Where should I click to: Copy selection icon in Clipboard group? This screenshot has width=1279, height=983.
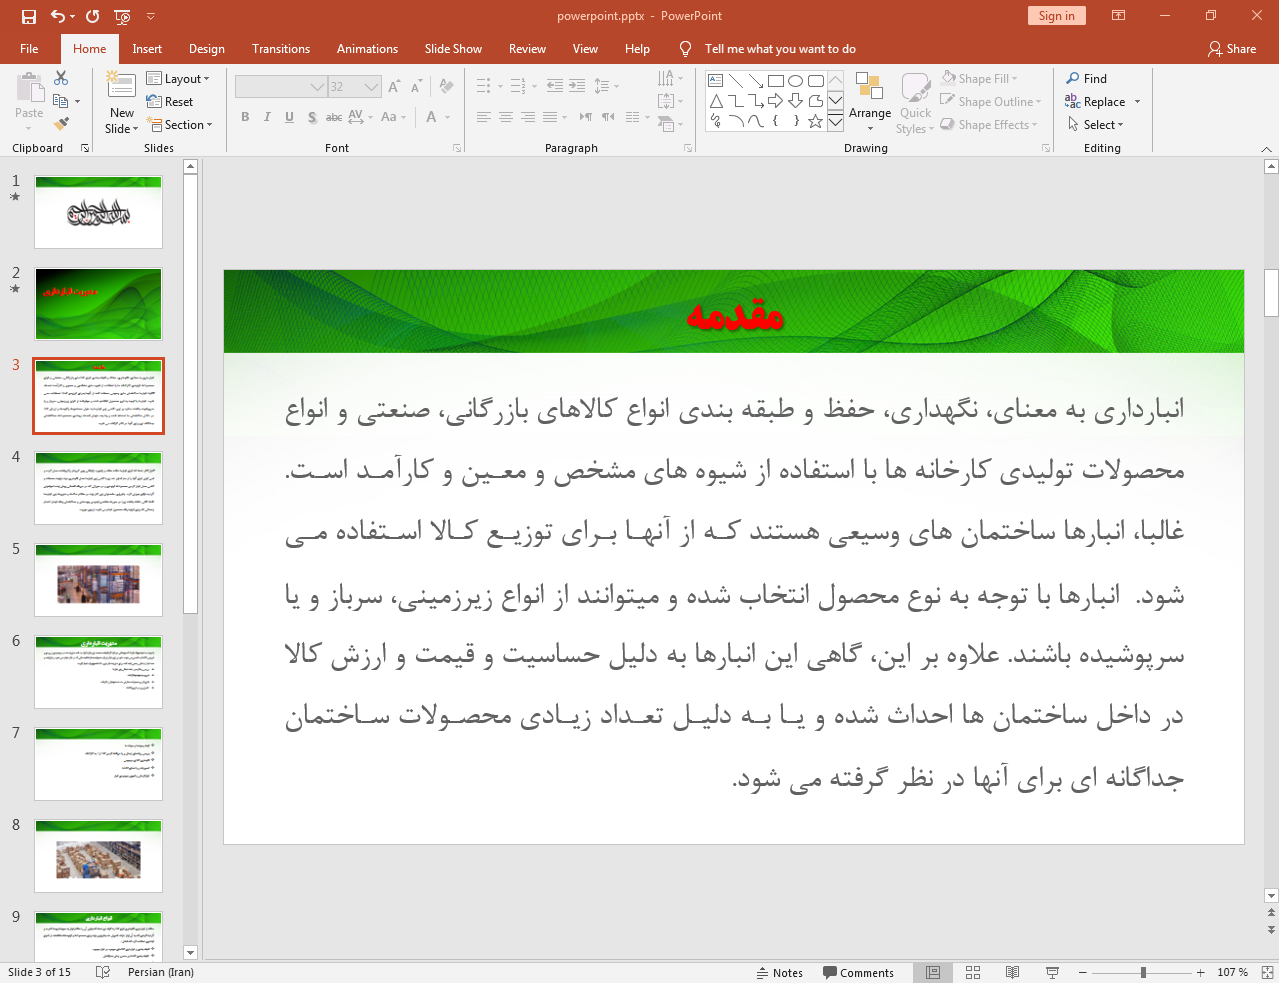tap(61, 101)
